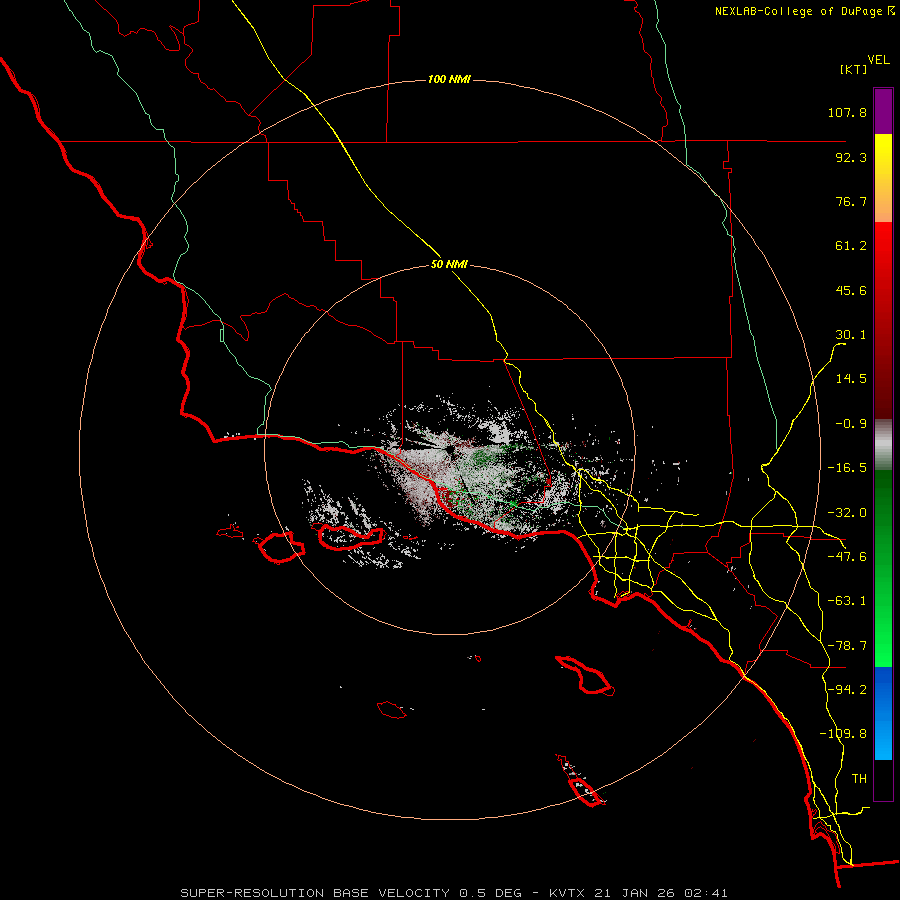This screenshot has width=900, height=900.
Task: Select the -0.9 legend value
Action: pos(851,424)
